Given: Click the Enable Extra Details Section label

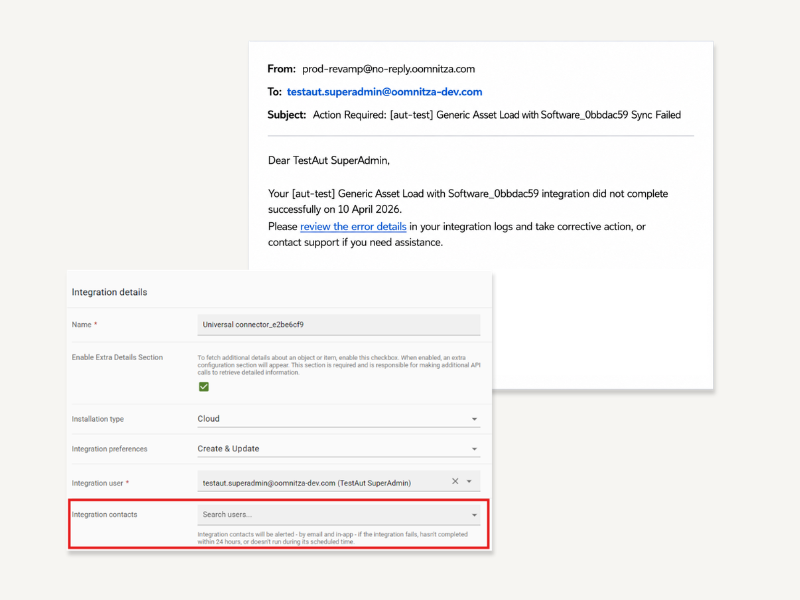Looking at the screenshot, I should click(117, 357).
